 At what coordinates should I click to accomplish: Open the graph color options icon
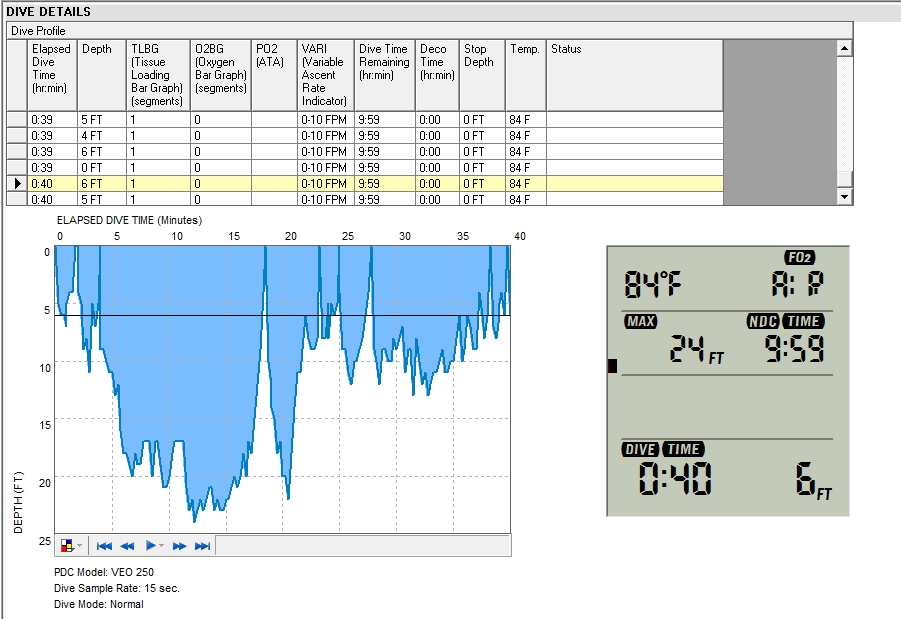click(x=67, y=545)
